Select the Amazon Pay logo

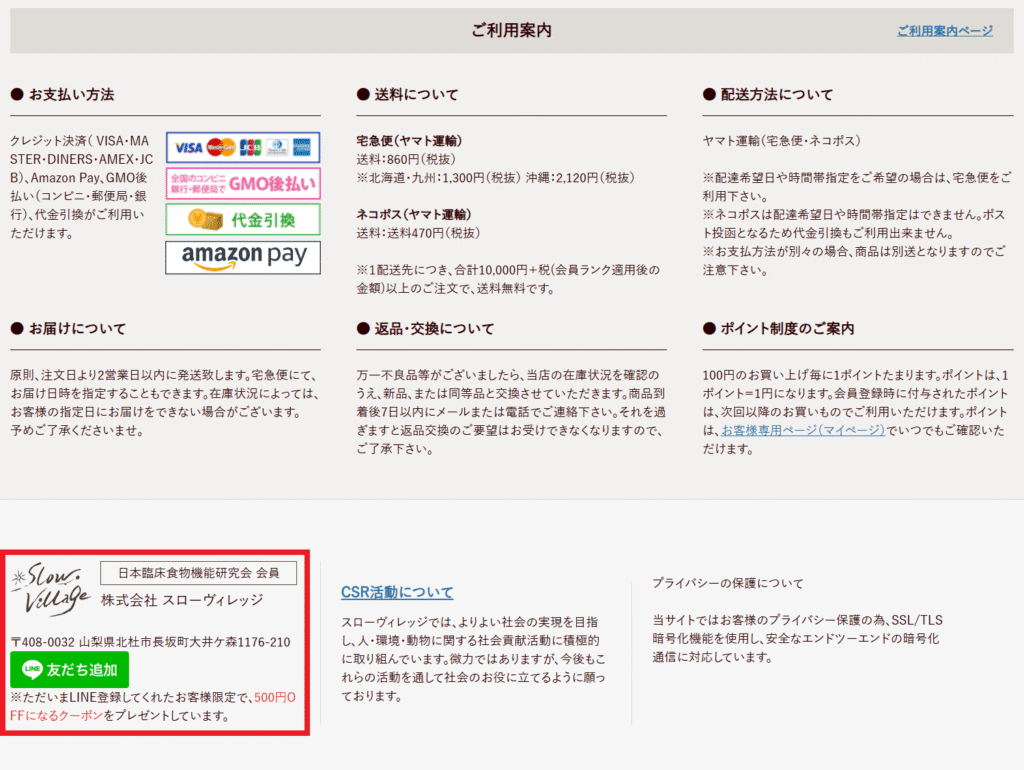[x=242, y=256]
